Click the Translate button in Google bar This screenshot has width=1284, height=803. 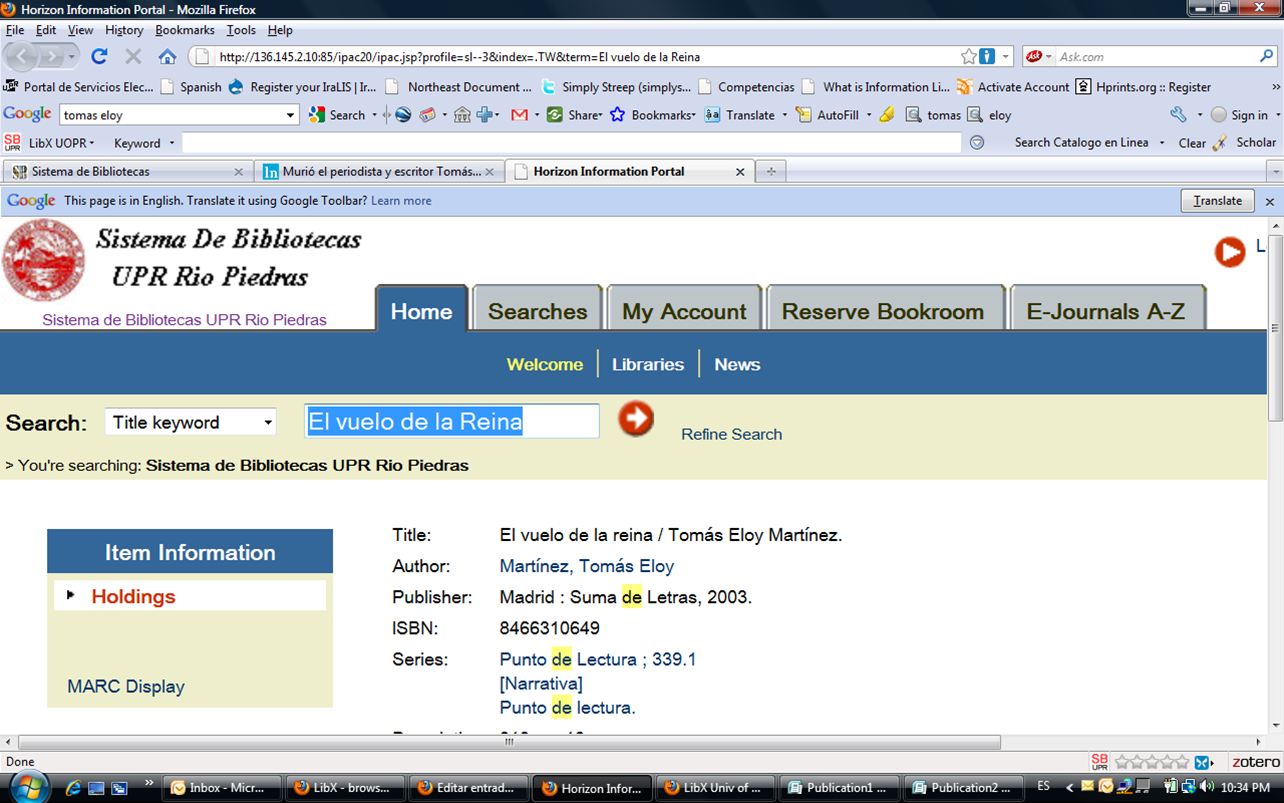1217,201
